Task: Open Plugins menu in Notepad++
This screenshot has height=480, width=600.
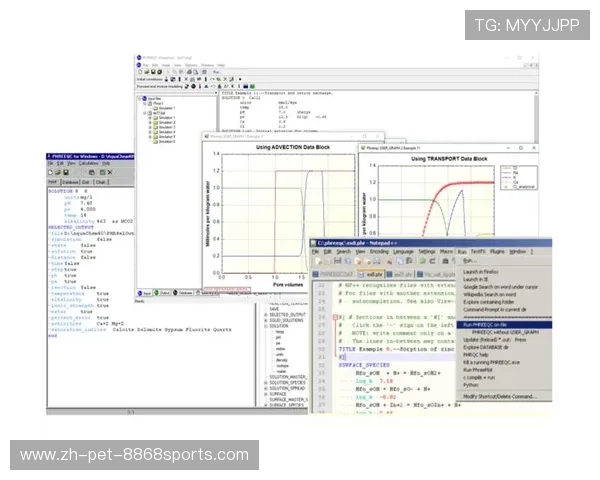Action: coord(497,251)
